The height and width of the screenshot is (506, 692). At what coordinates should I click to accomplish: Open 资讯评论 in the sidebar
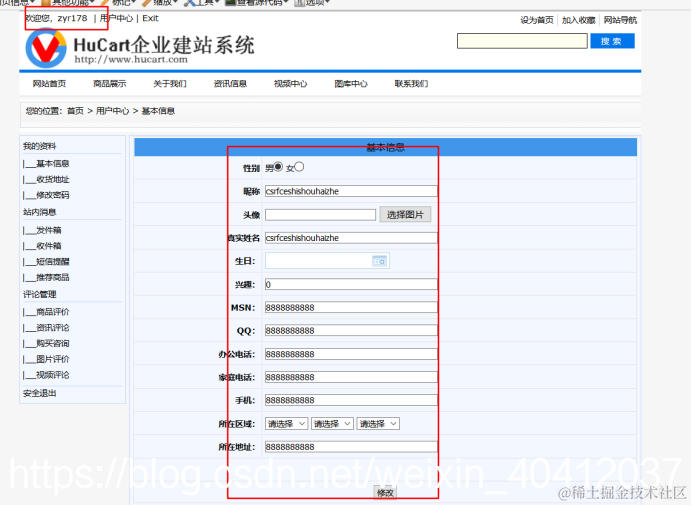(x=53, y=328)
